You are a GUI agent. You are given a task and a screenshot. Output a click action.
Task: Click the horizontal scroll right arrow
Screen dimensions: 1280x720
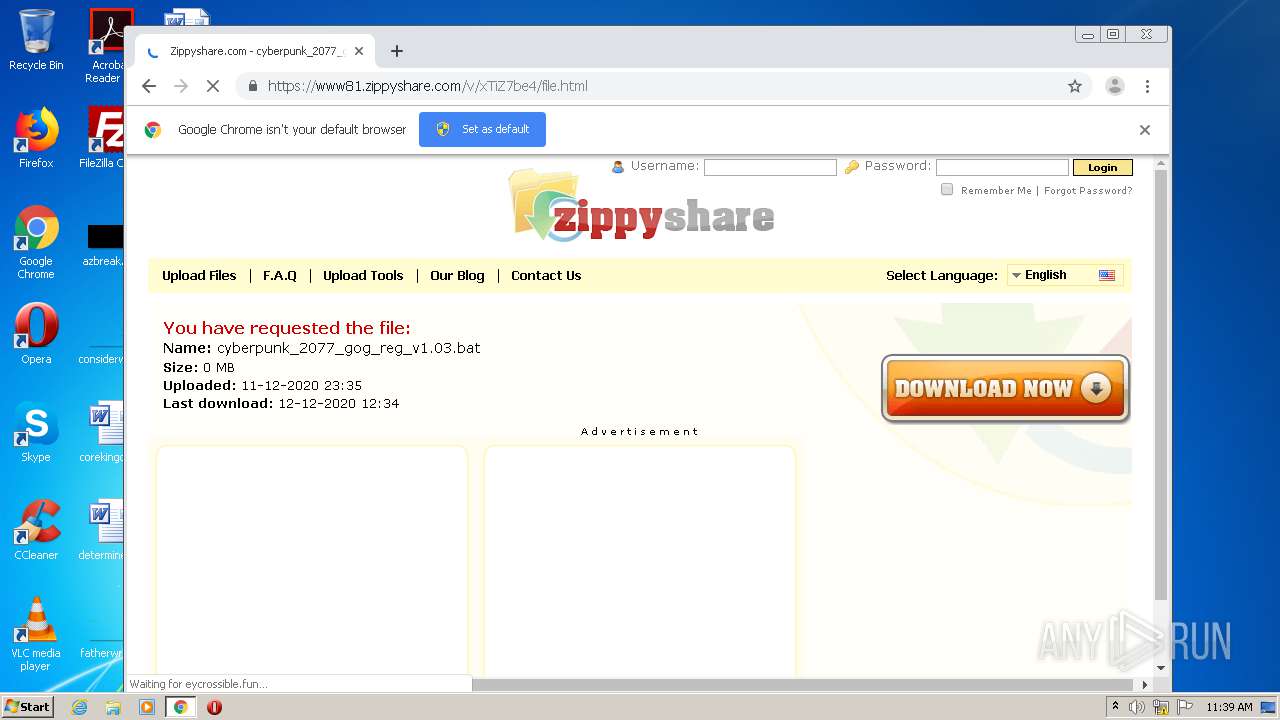click(1145, 684)
